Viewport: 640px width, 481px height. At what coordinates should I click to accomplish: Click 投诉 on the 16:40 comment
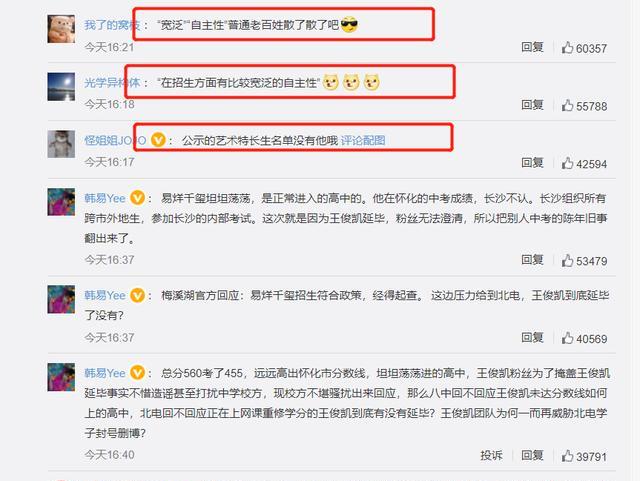pyautogui.click(x=491, y=455)
